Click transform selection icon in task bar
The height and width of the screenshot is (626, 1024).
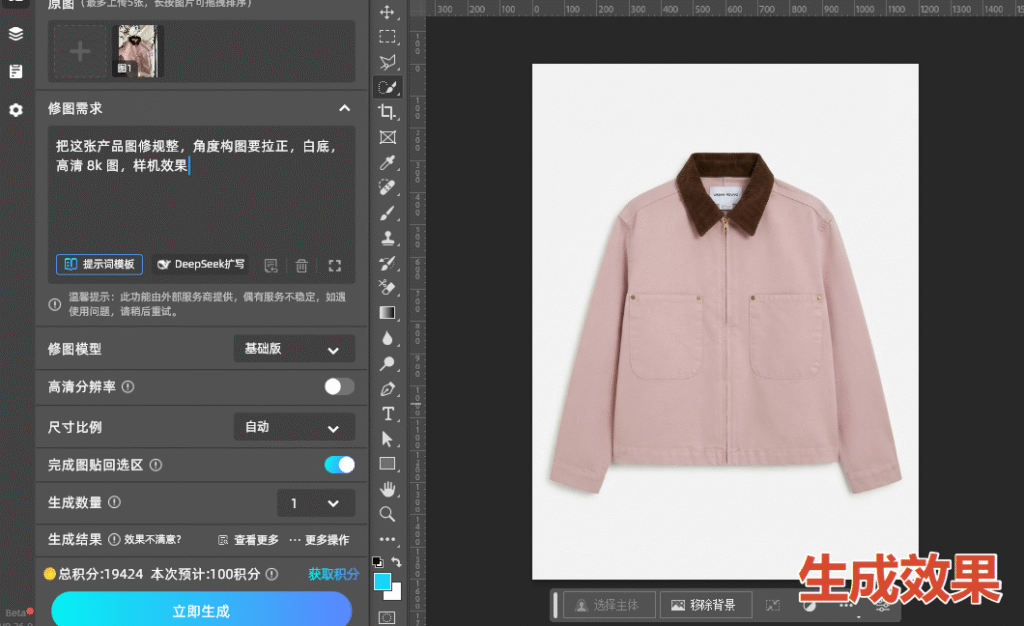coord(773,605)
